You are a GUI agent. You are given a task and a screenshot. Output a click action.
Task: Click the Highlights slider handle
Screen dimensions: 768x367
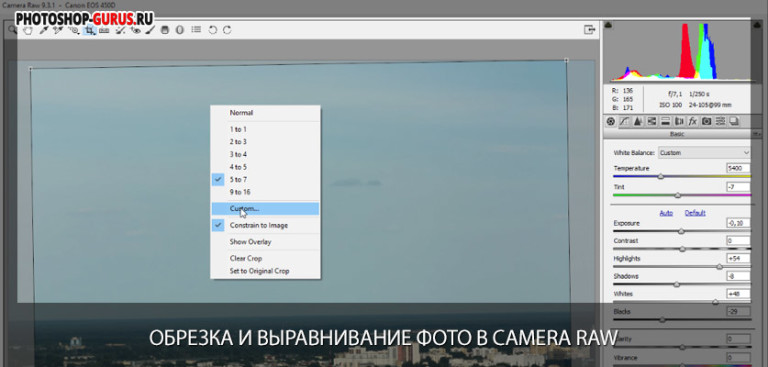(x=720, y=267)
